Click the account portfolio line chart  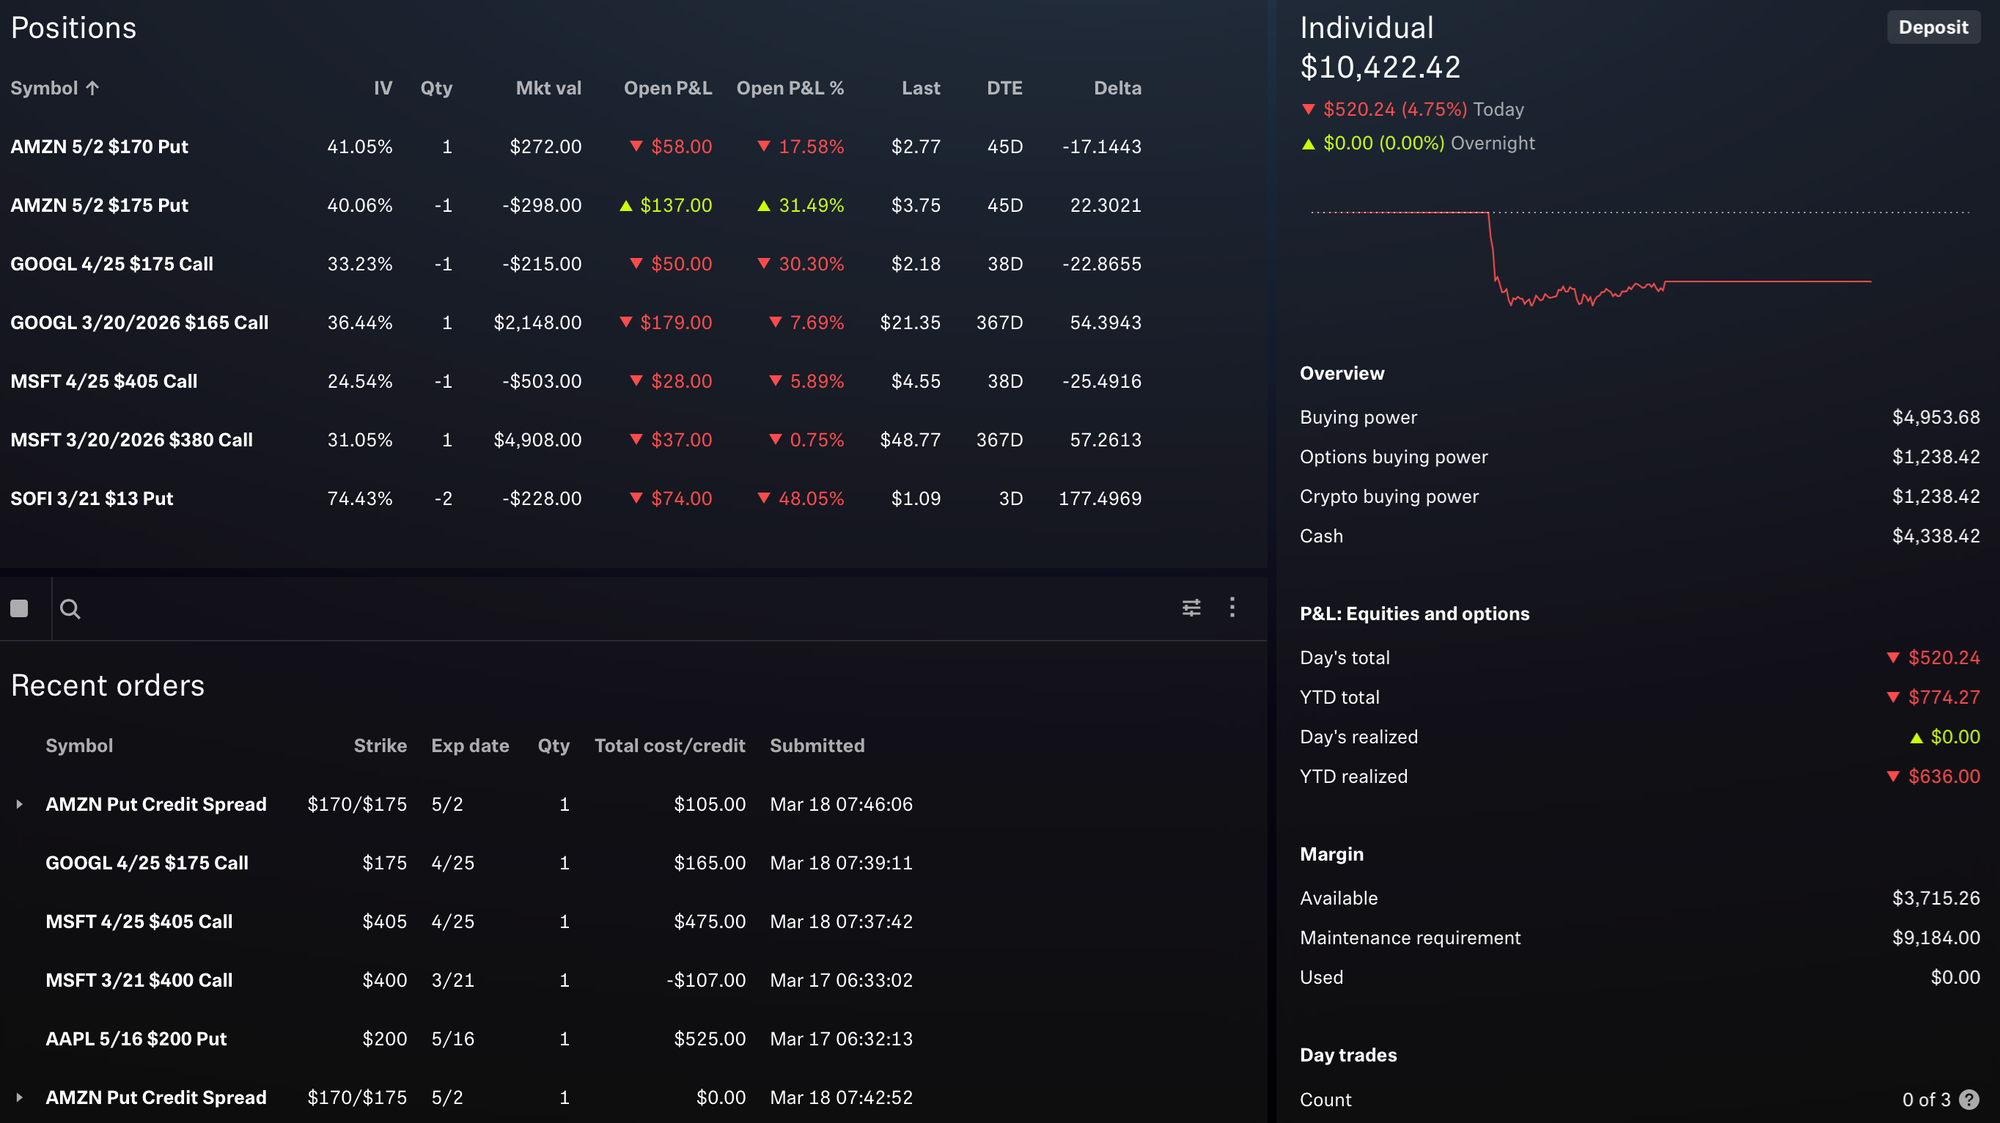coord(1640,258)
